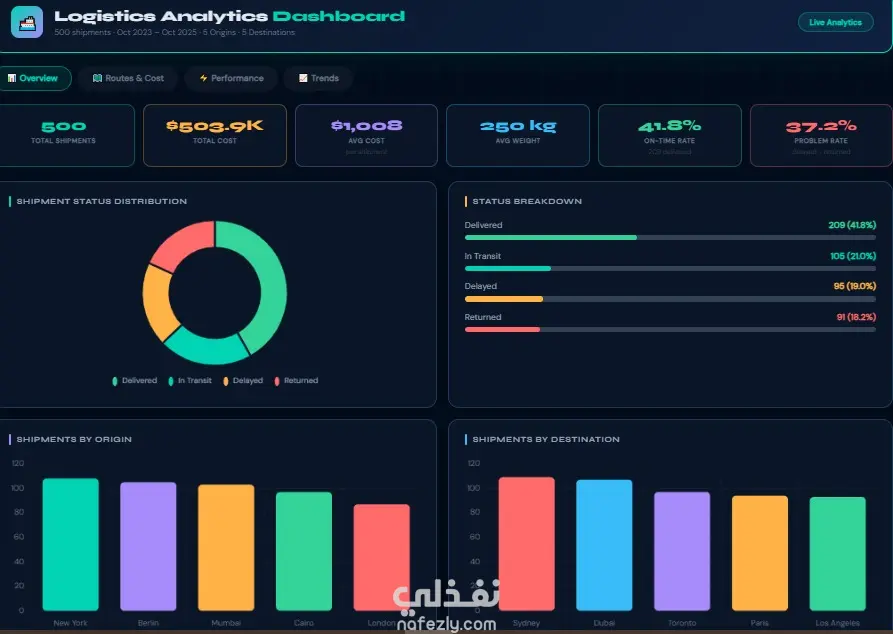893x634 pixels.
Task: Click the bar chart icon on Overview tab
Action: point(11,78)
